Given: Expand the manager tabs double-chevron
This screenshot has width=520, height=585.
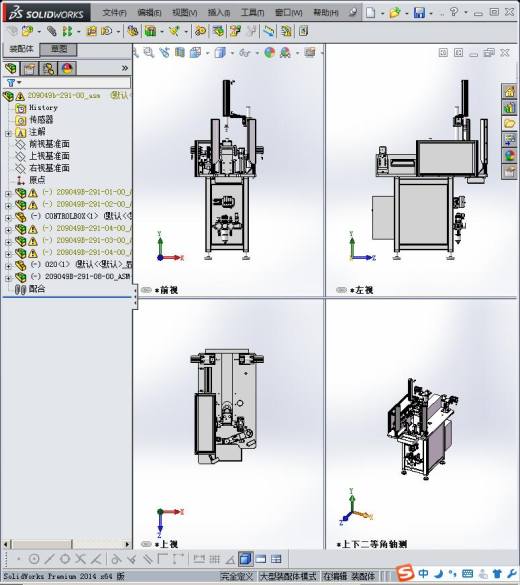Looking at the screenshot, I should coord(125,68).
